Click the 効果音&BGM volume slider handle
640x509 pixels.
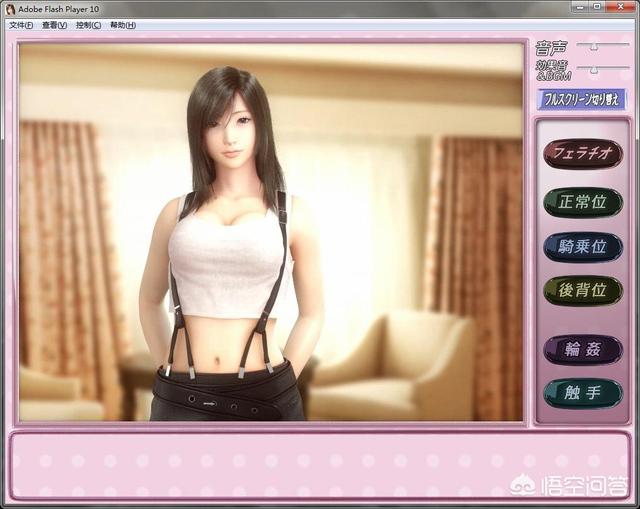pyautogui.click(x=594, y=70)
